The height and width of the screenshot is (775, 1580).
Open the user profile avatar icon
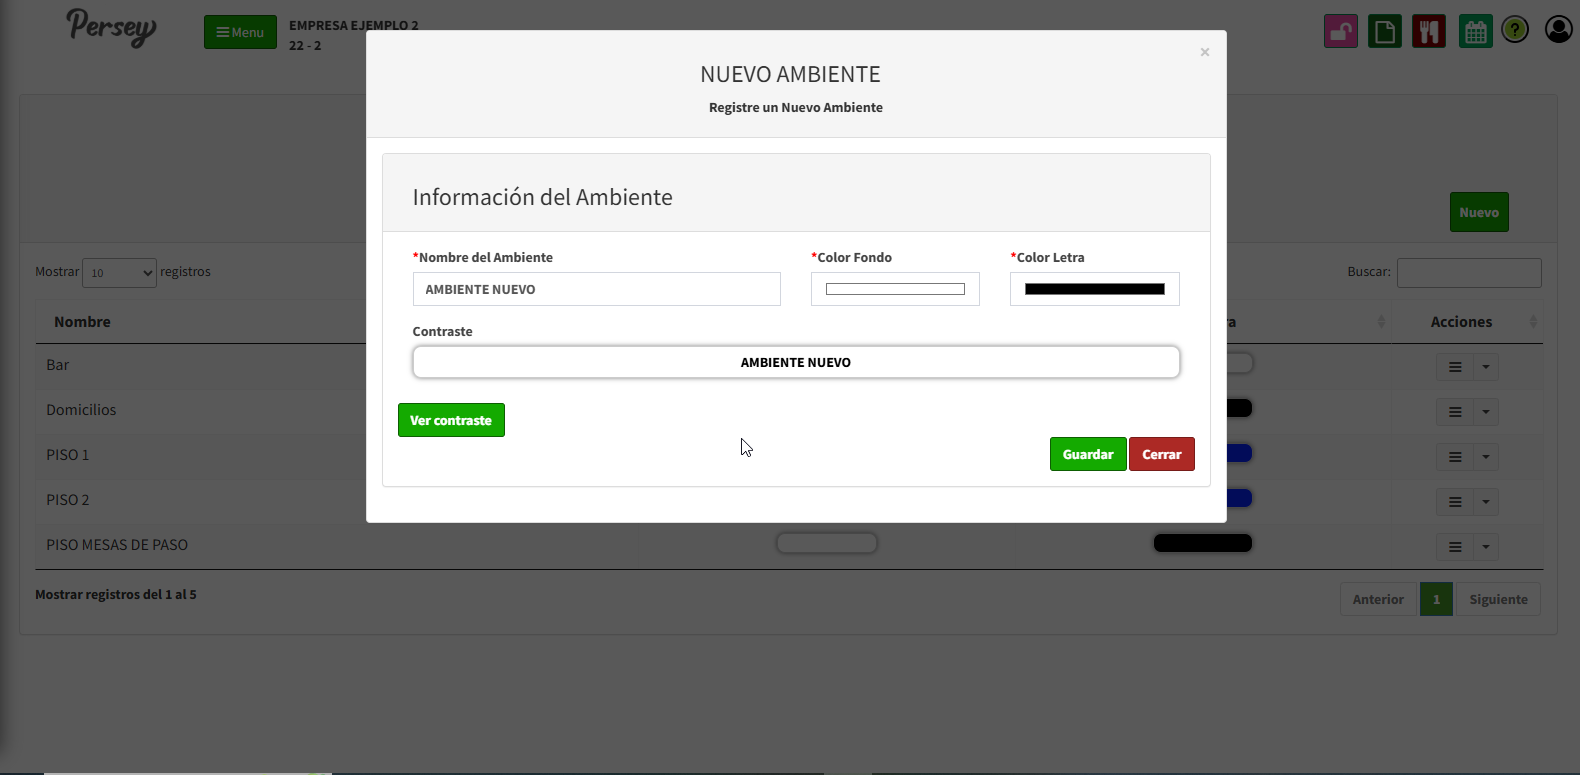coord(1558,30)
